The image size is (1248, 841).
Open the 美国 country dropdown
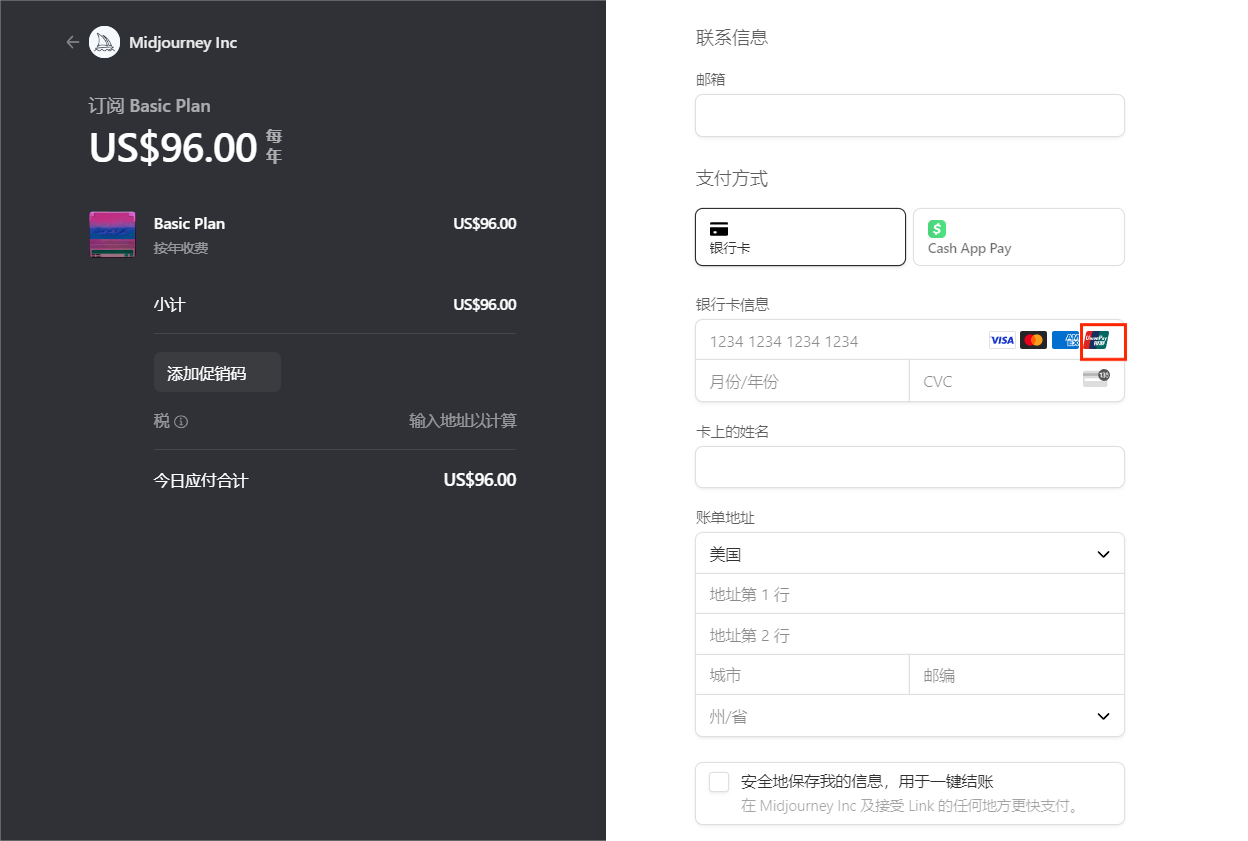[910, 553]
